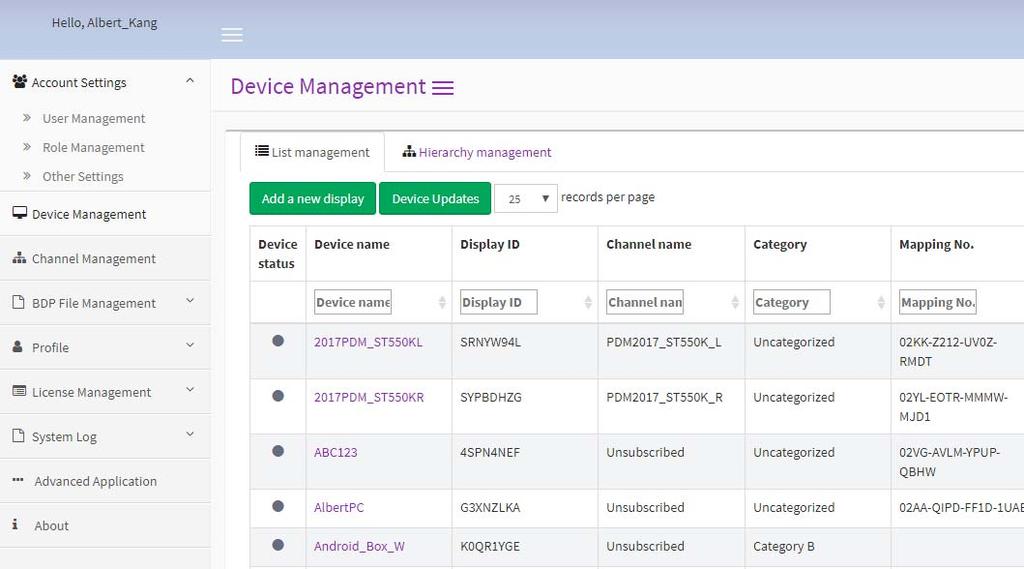
Task: Click the About info icon
Action: click(x=15, y=524)
